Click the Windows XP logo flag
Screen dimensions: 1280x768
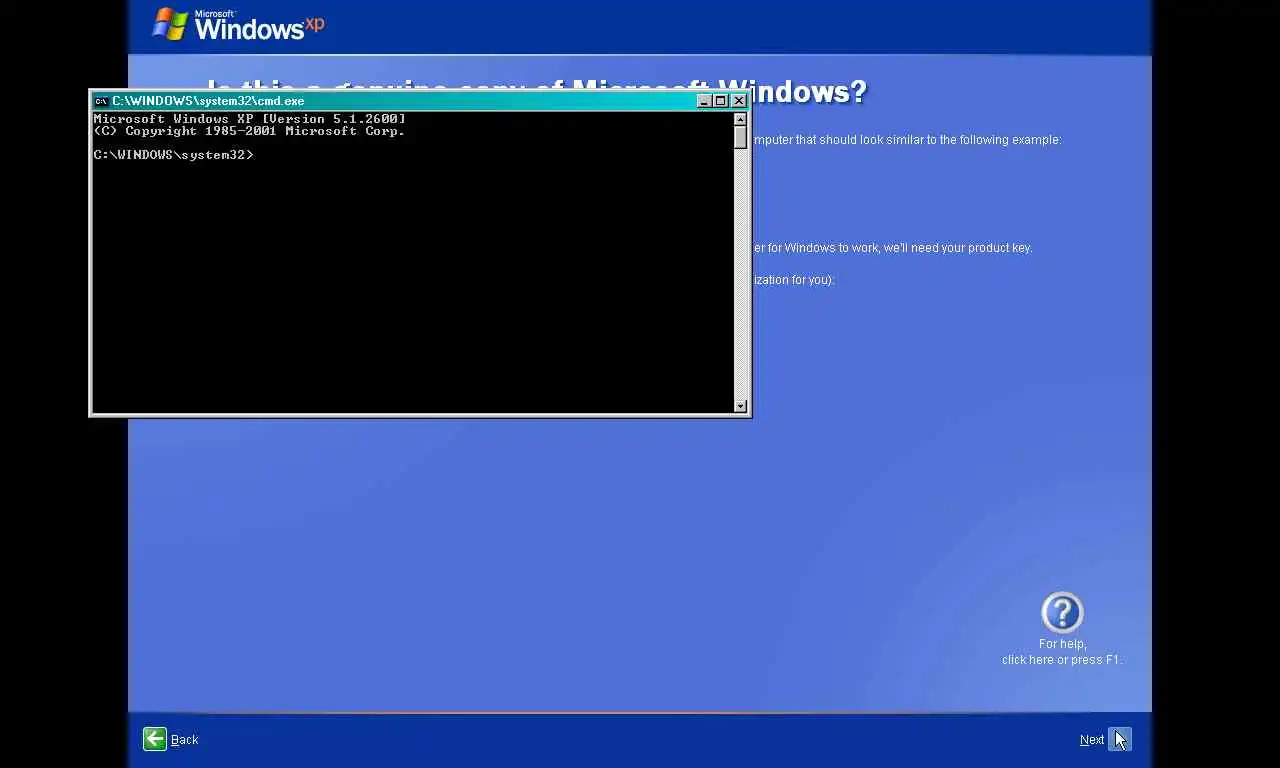(x=170, y=24)
